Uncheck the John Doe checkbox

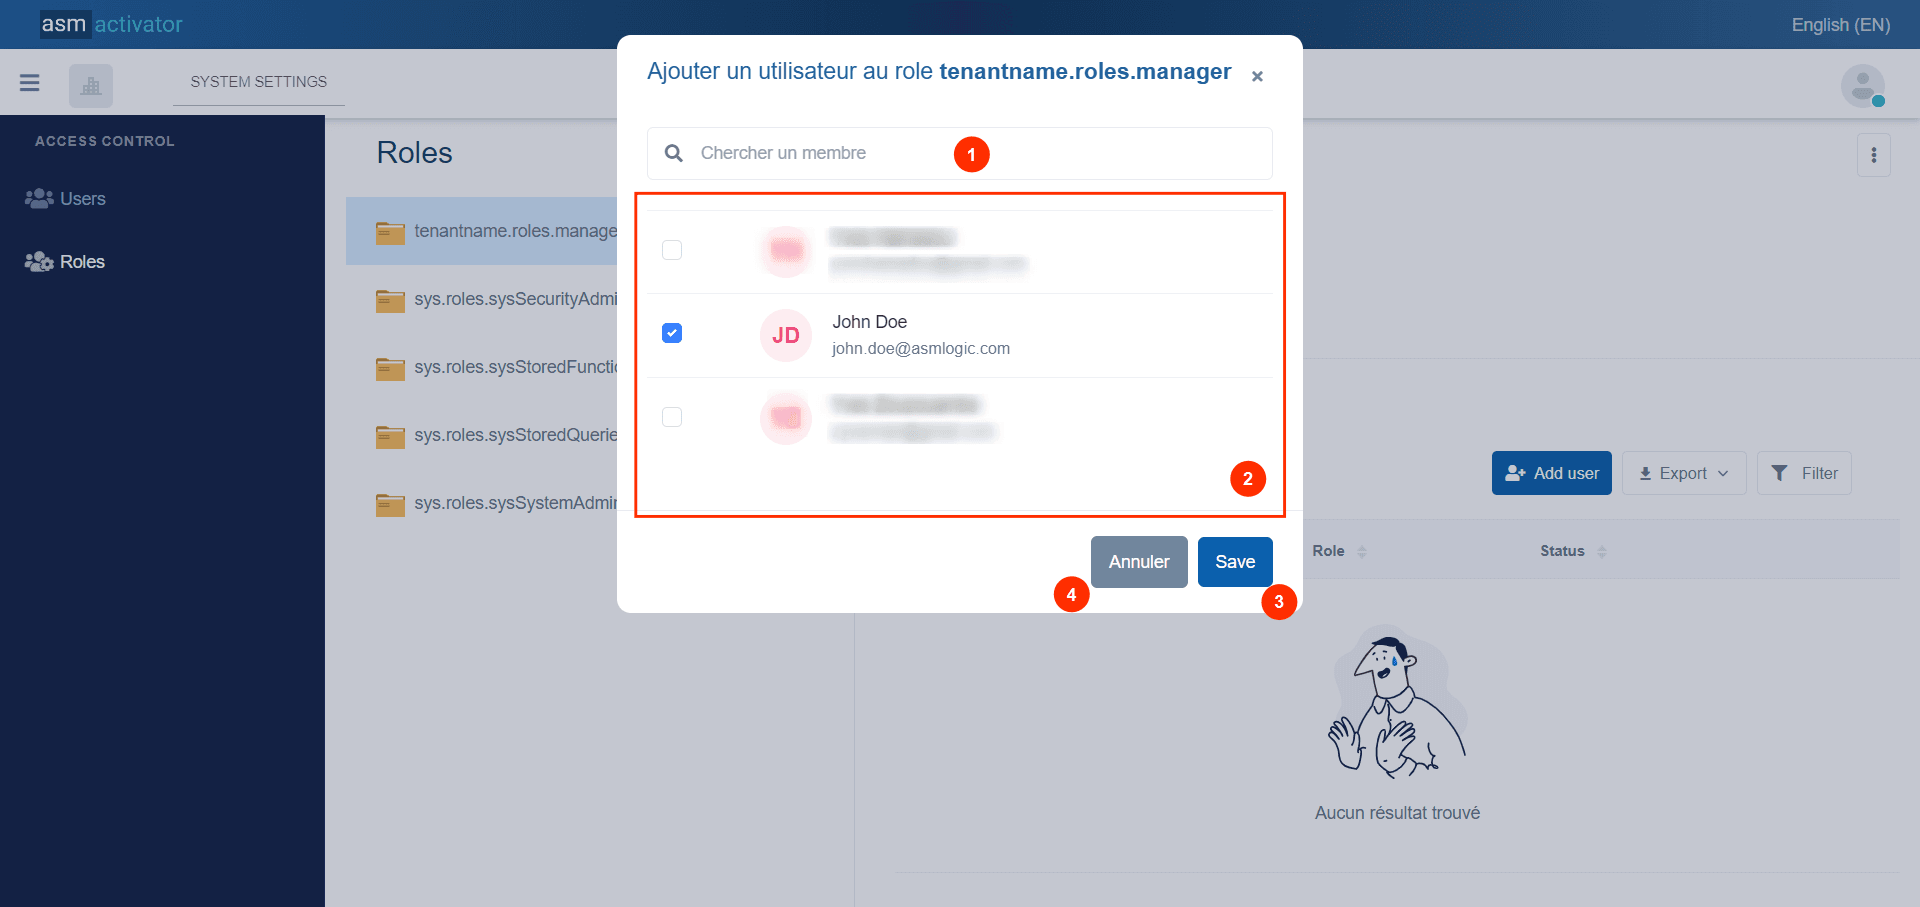coord(672,333)
